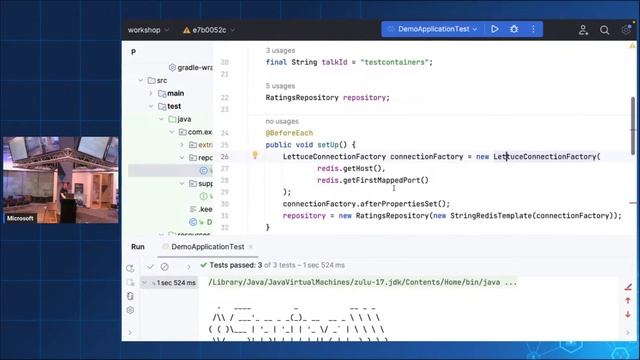640x360 pixels.
Task: Expand the chevron at Run panel bottom-left
Action: click(x=130, y=333)
